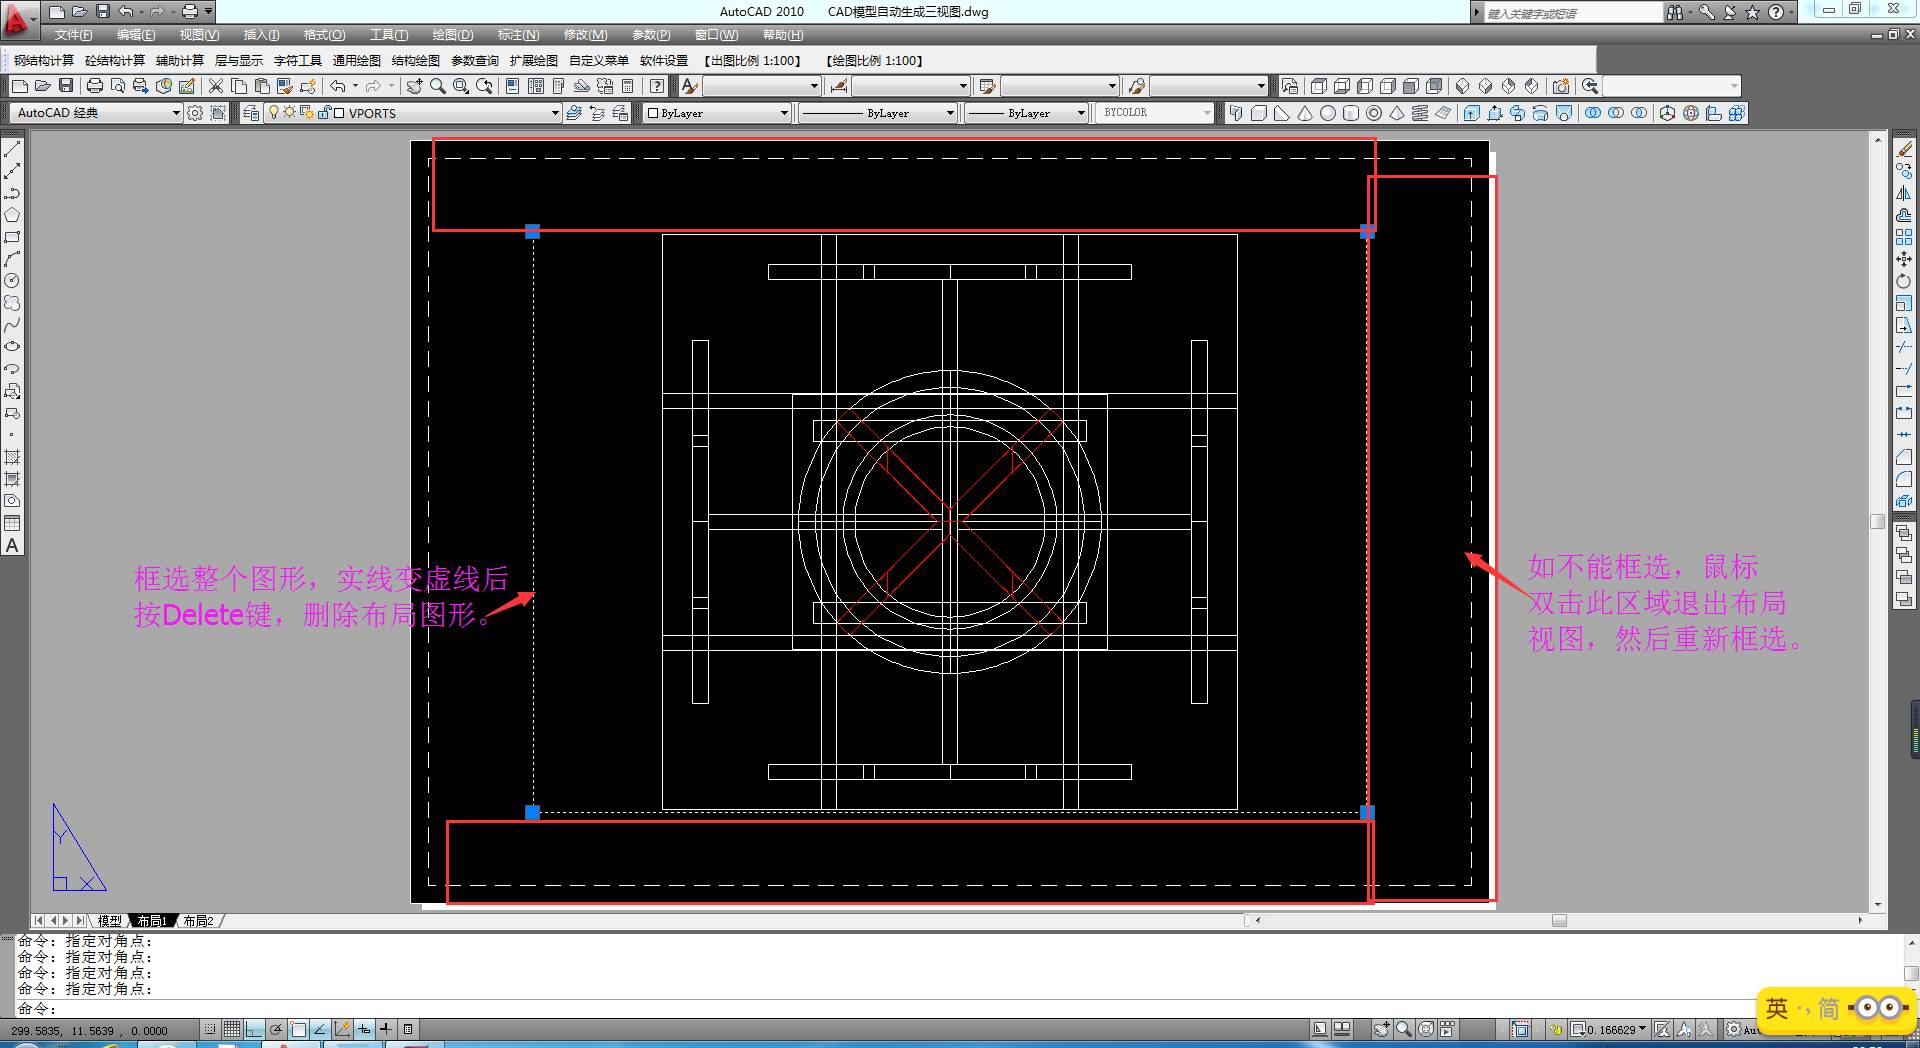Click the Dimension Style icon

click(x=839, y=86)
